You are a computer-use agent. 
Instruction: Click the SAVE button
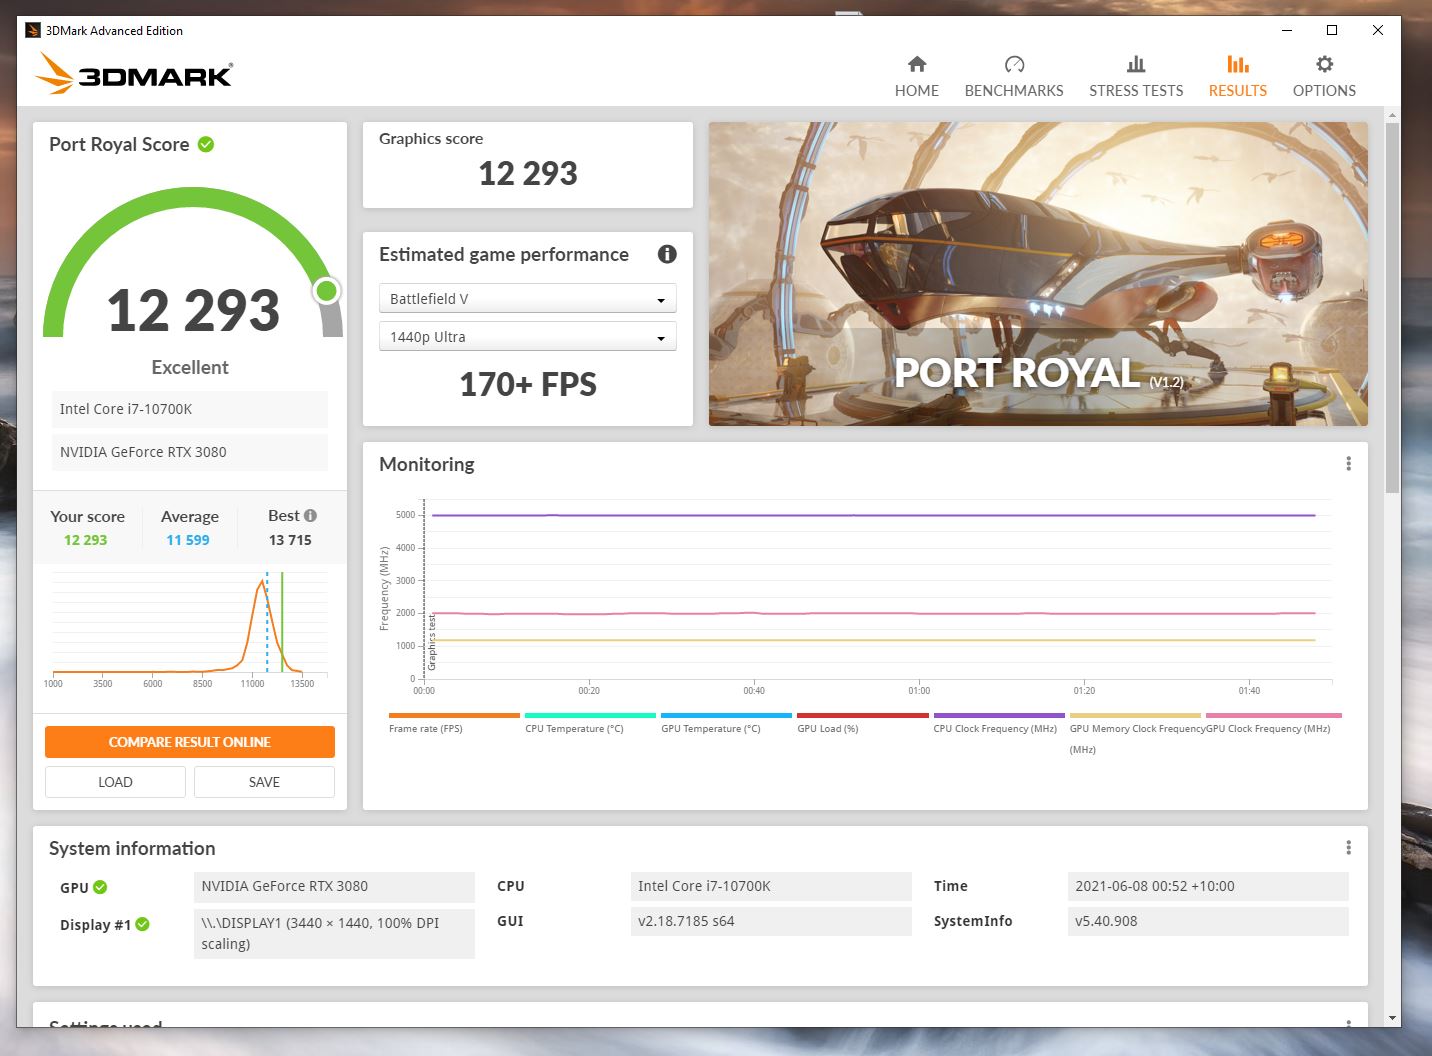264,782
